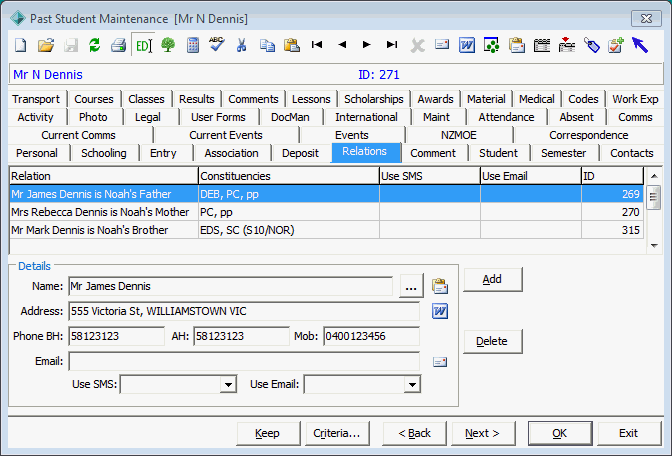Click the ED edit text icon
Screen dimensions: 672x456
(x=143, y=45)
